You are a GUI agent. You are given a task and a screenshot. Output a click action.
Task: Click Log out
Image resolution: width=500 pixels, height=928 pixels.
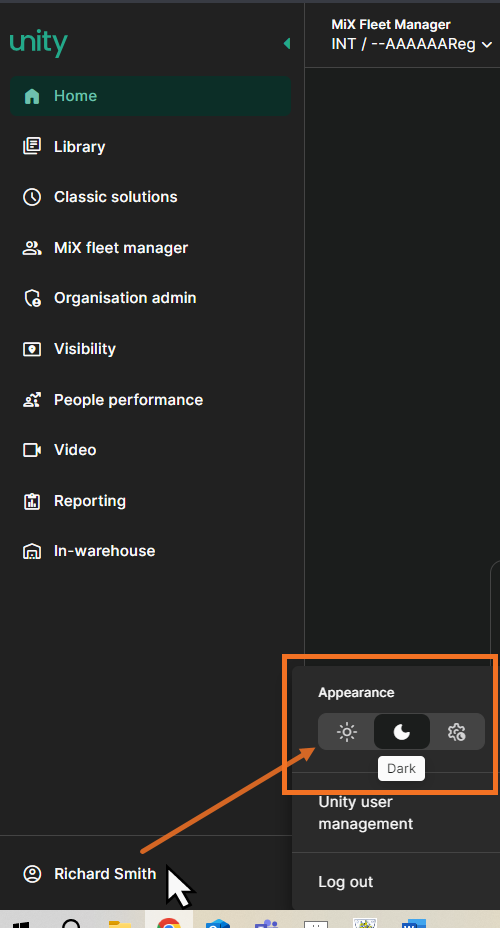click(346, 882)
